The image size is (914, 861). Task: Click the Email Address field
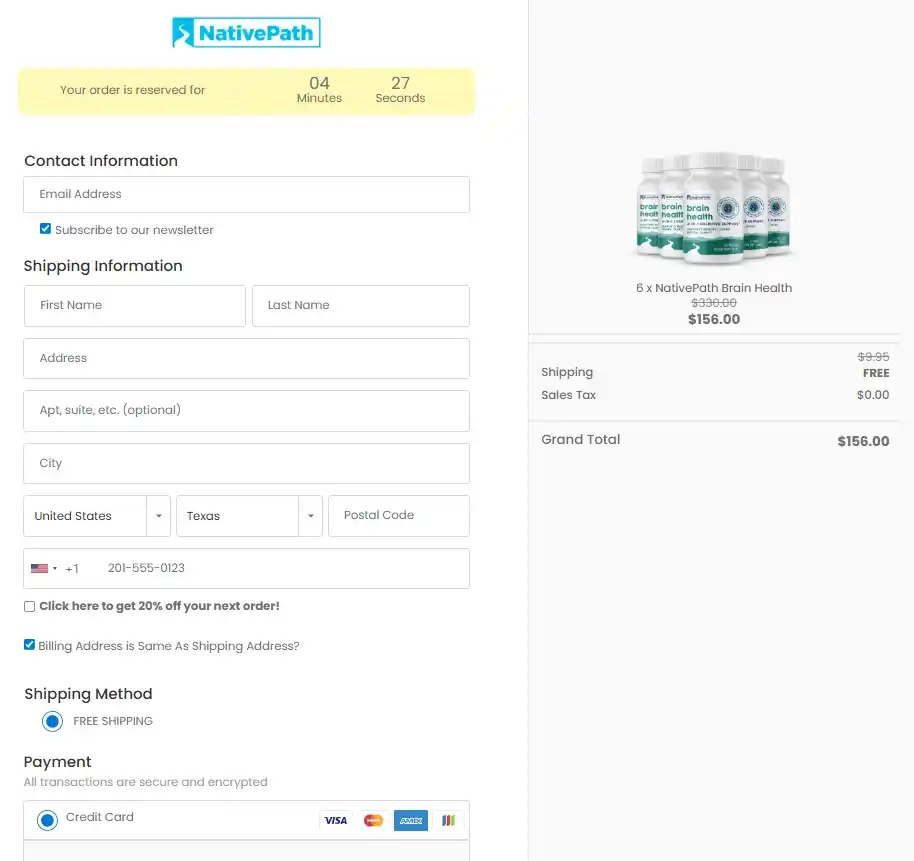246,194
